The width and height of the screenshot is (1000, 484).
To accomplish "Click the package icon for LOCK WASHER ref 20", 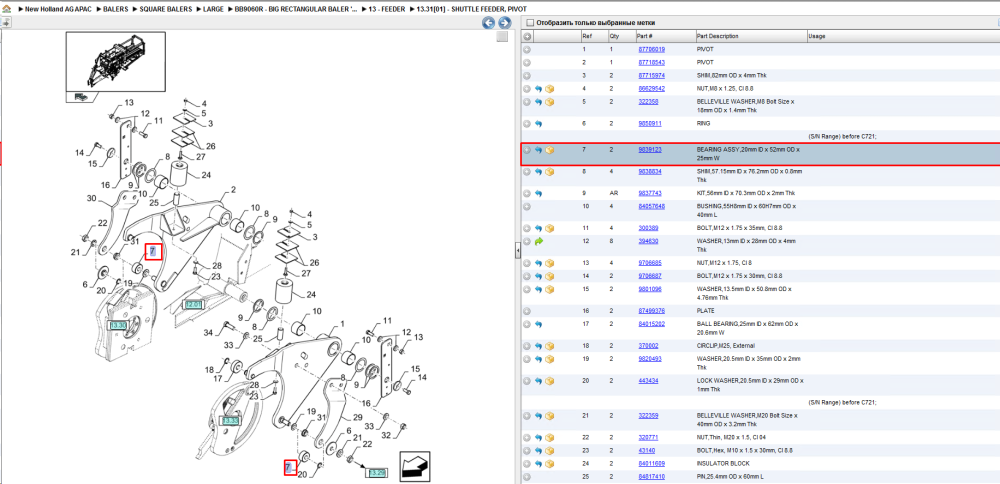I will [x=549, y=381].
